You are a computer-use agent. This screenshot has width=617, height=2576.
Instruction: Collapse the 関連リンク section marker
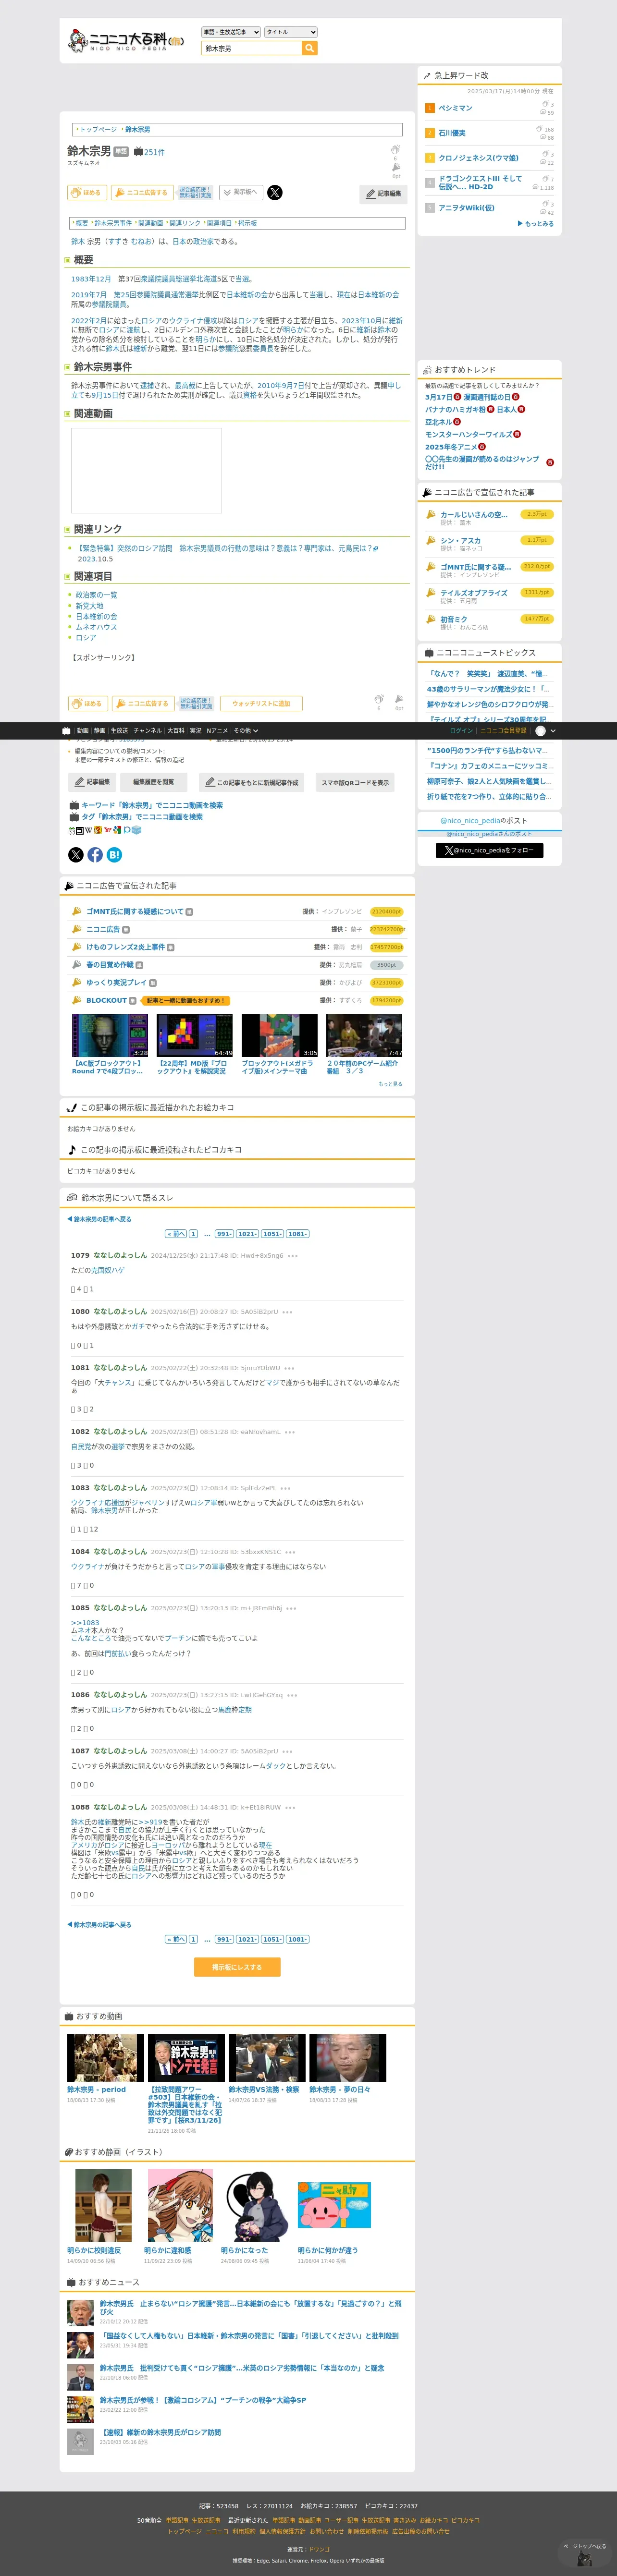point(68,530)
